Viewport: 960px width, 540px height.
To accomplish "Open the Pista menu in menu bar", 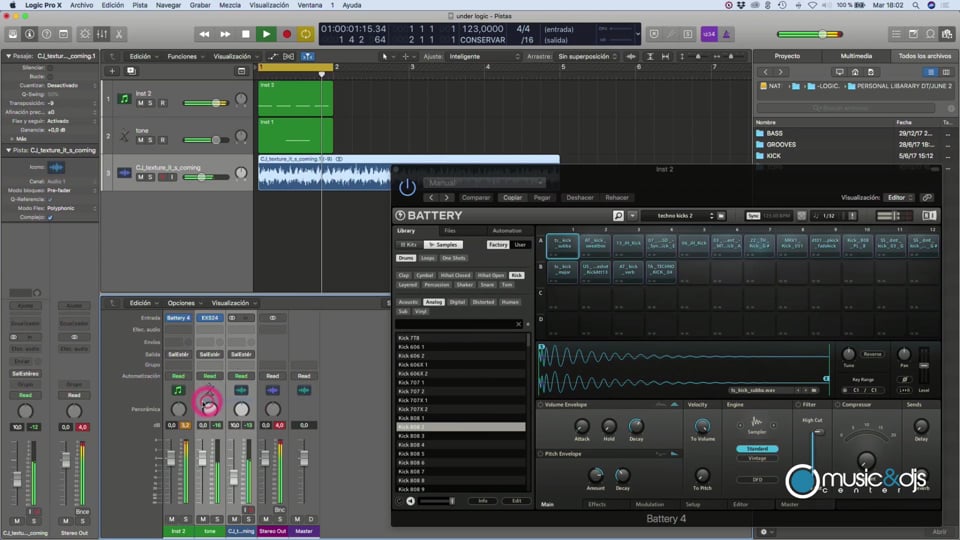I will (x=140, y=5).
